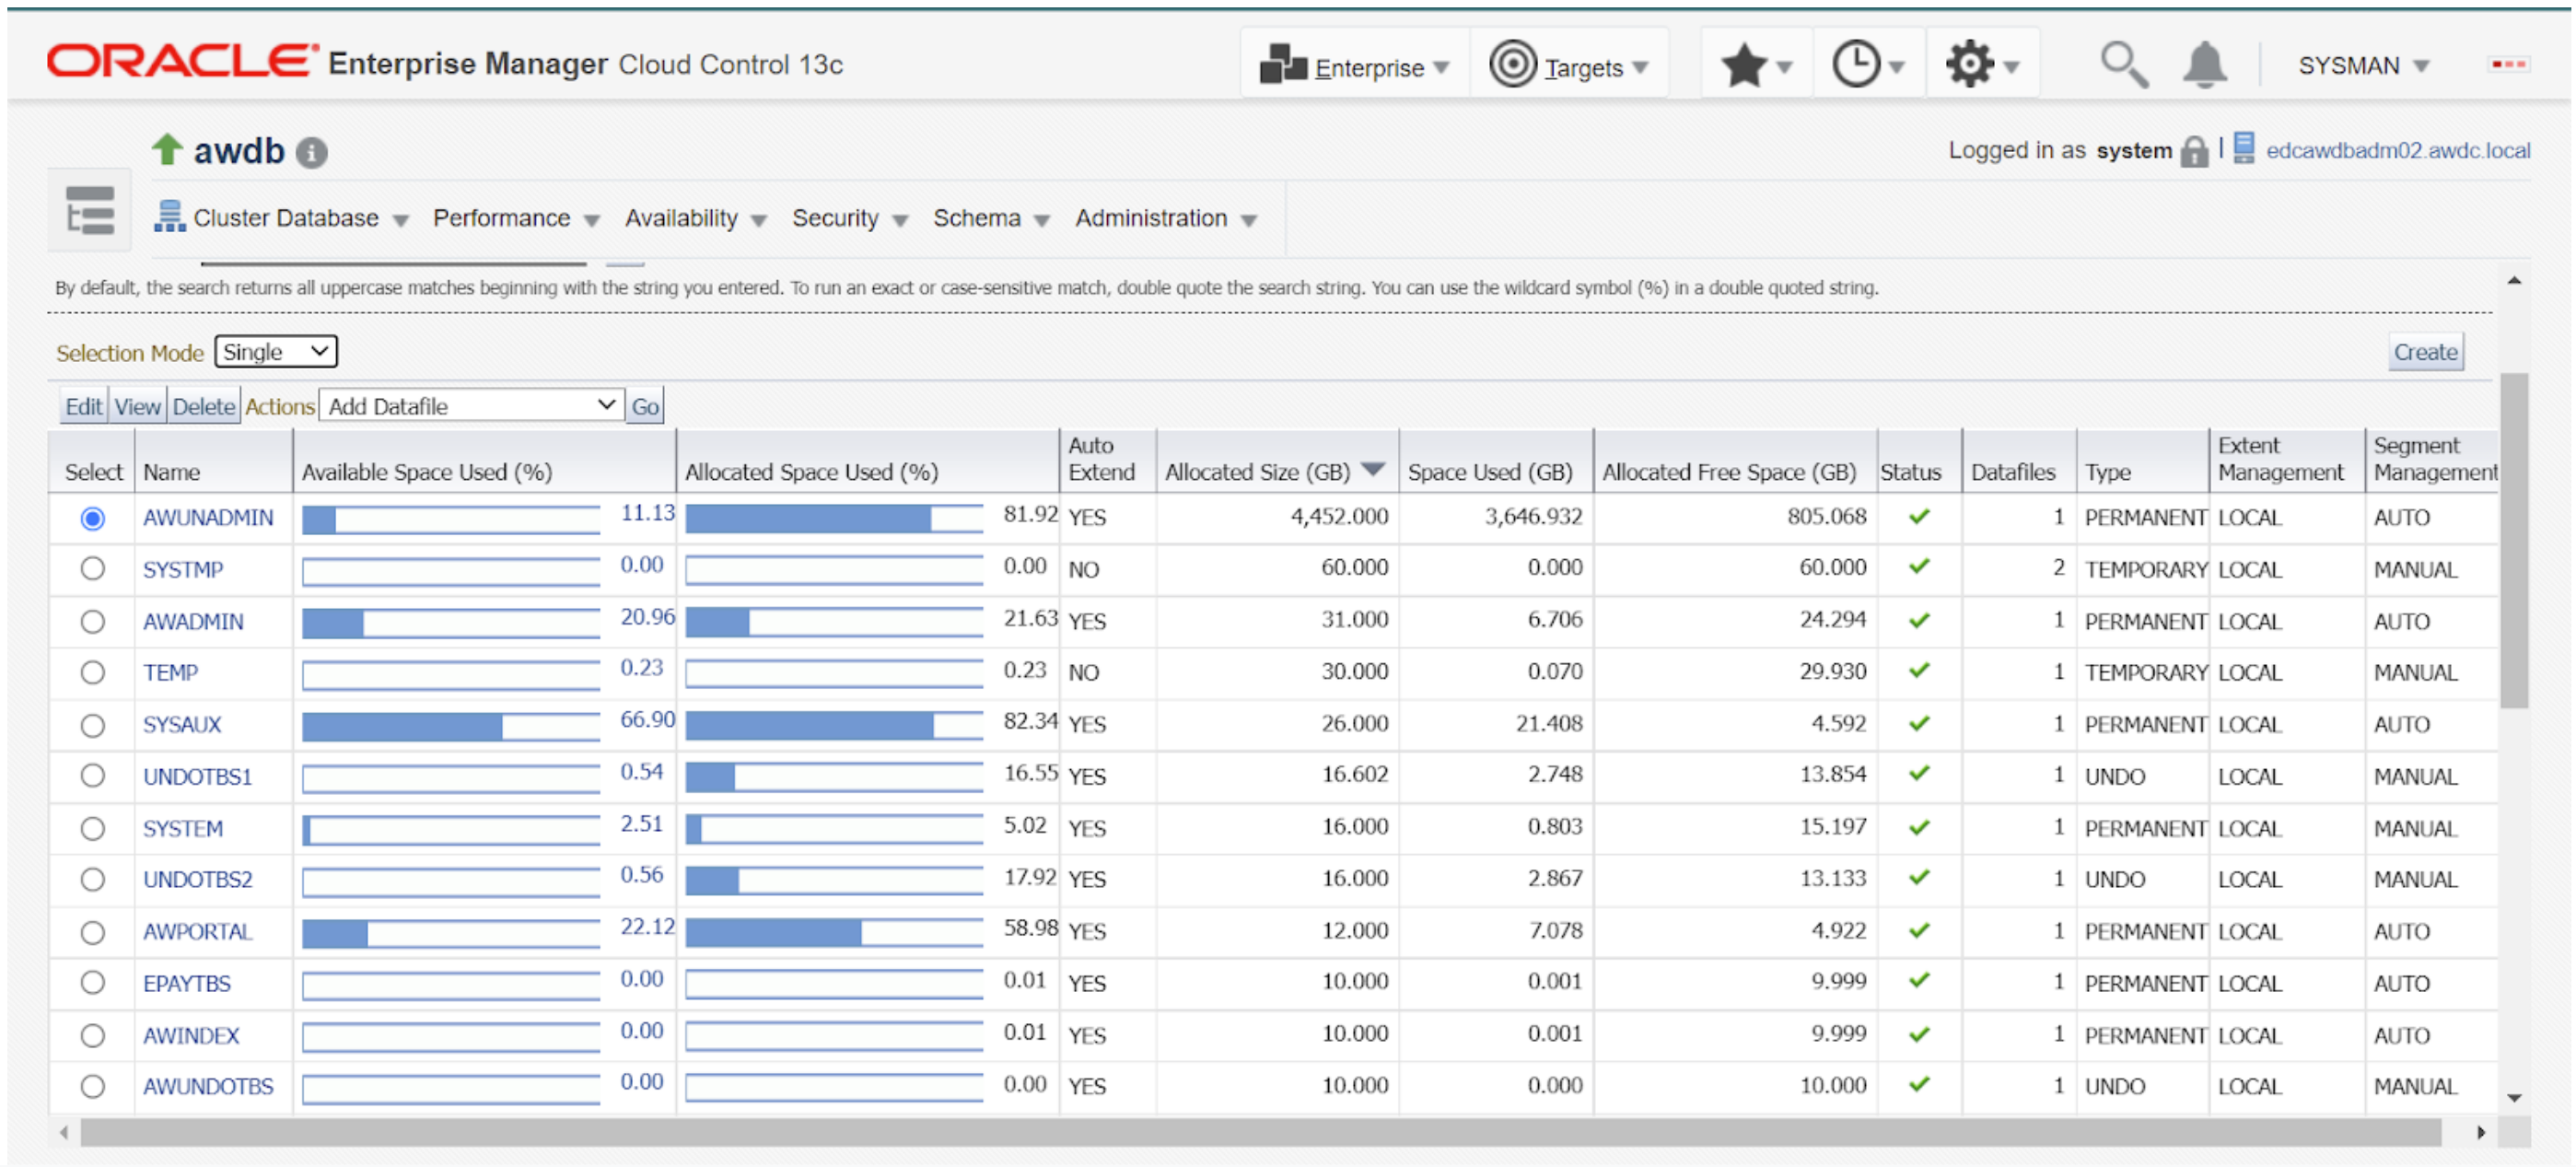Click AWUNADMIN allocated space used bar
Viewport: 2576px width, 1167px height.
tap(834, 519)
